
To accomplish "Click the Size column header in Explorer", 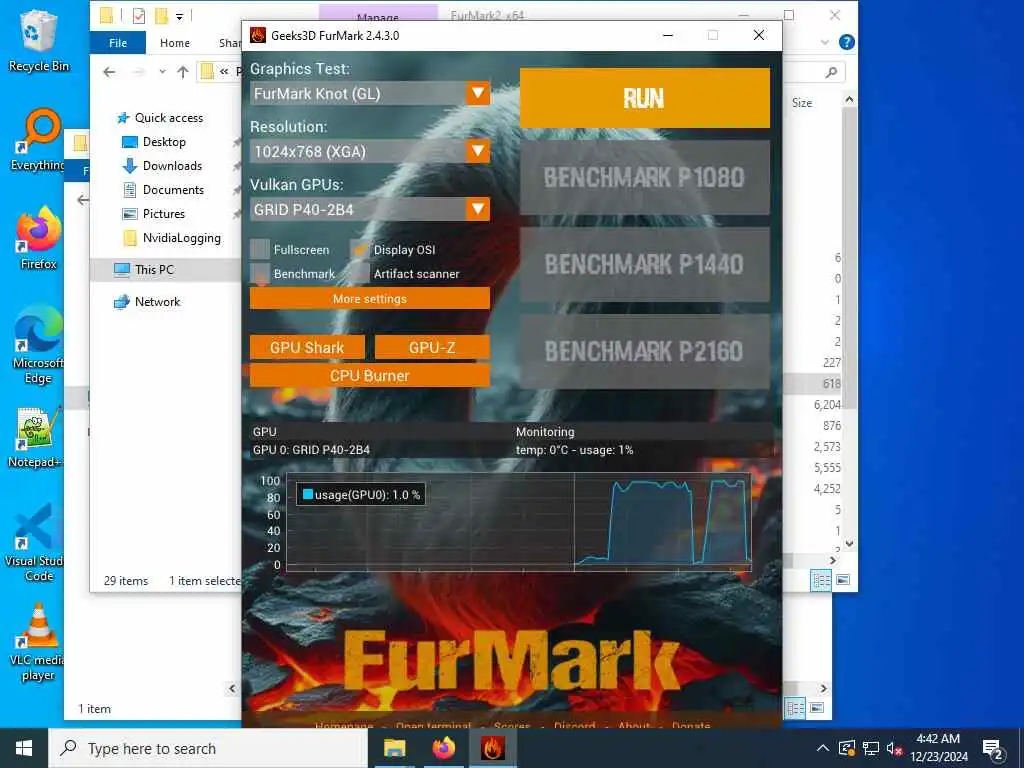I will (x=802, y=103).
